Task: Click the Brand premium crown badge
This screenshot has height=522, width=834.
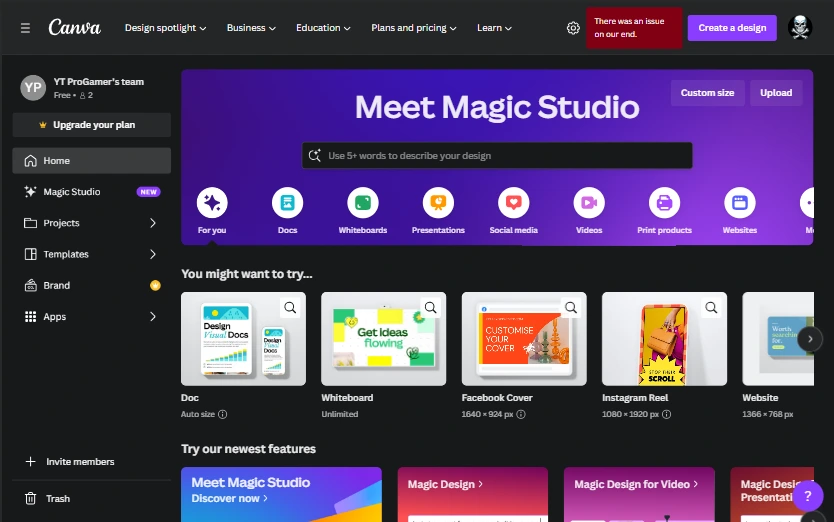Action: tap(155, 285)
